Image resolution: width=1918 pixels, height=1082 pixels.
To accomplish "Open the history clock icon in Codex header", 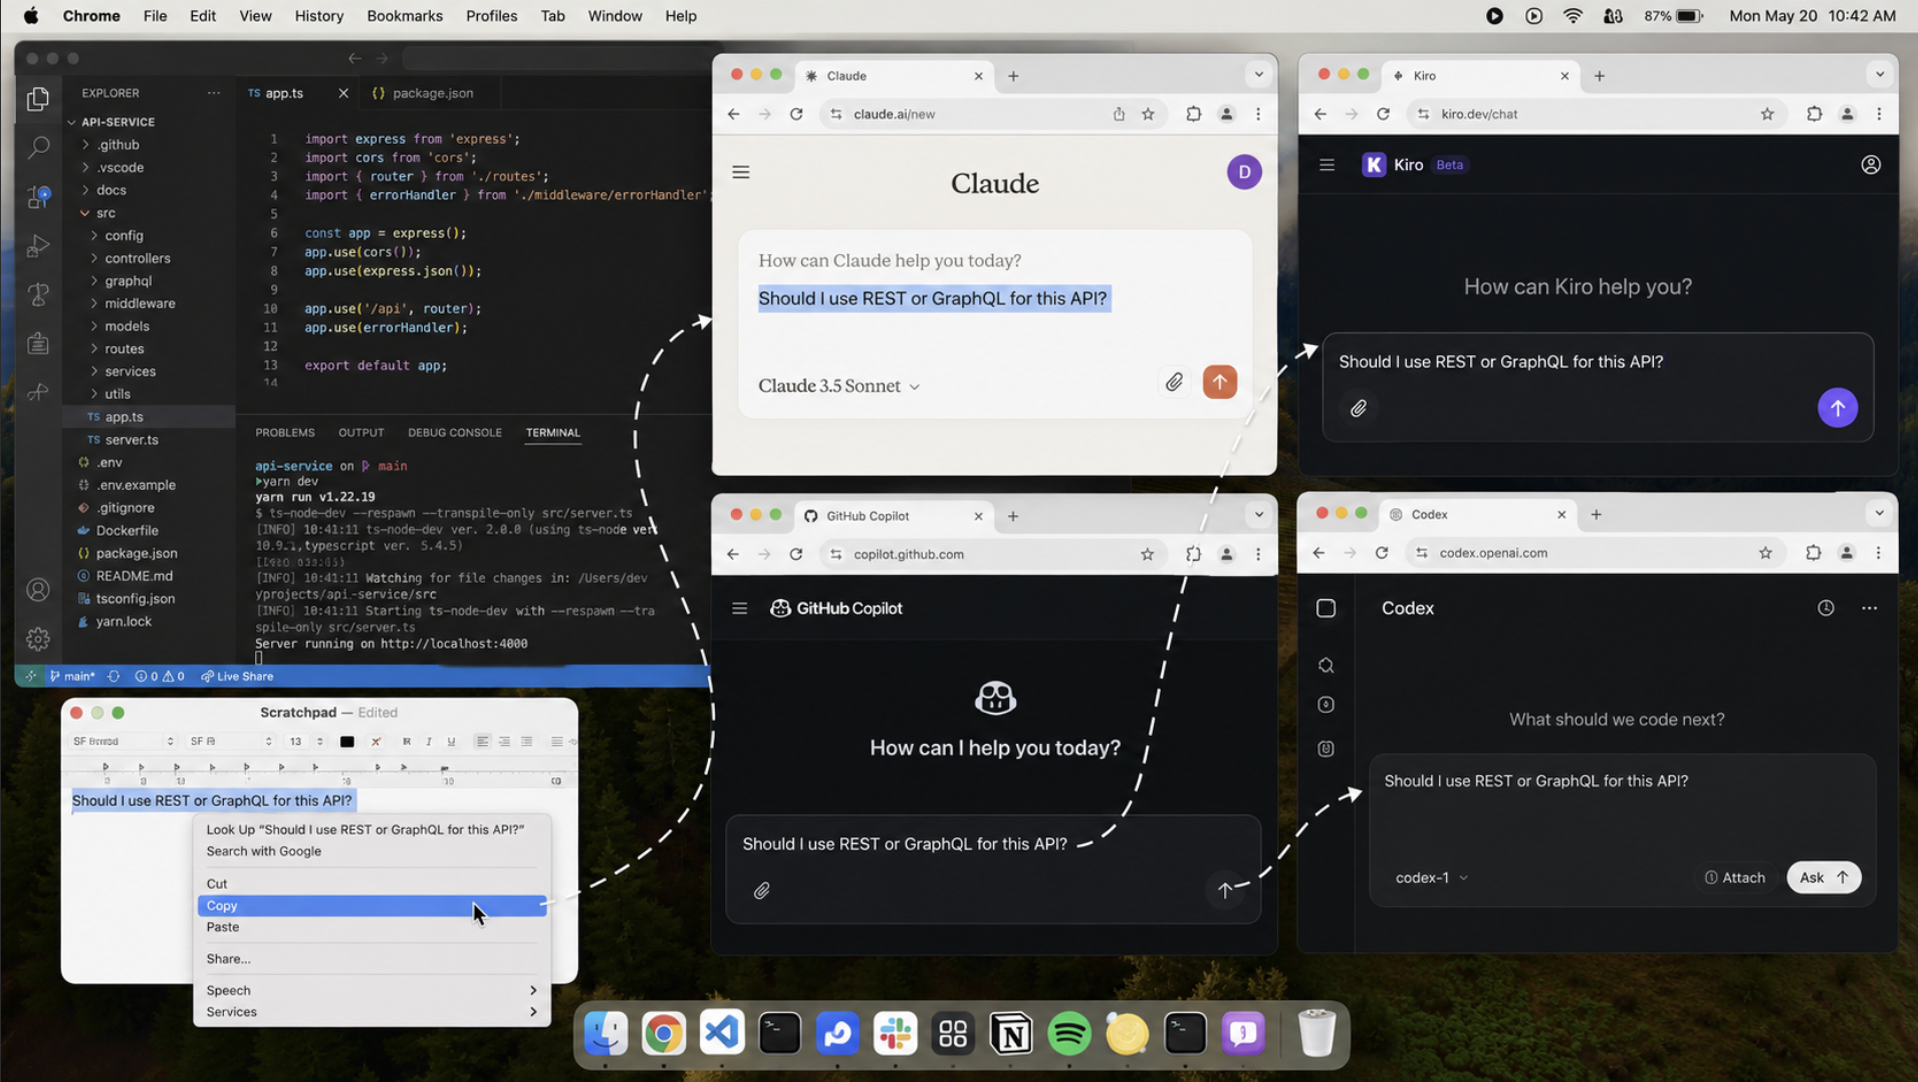I will click(1826, 608).
